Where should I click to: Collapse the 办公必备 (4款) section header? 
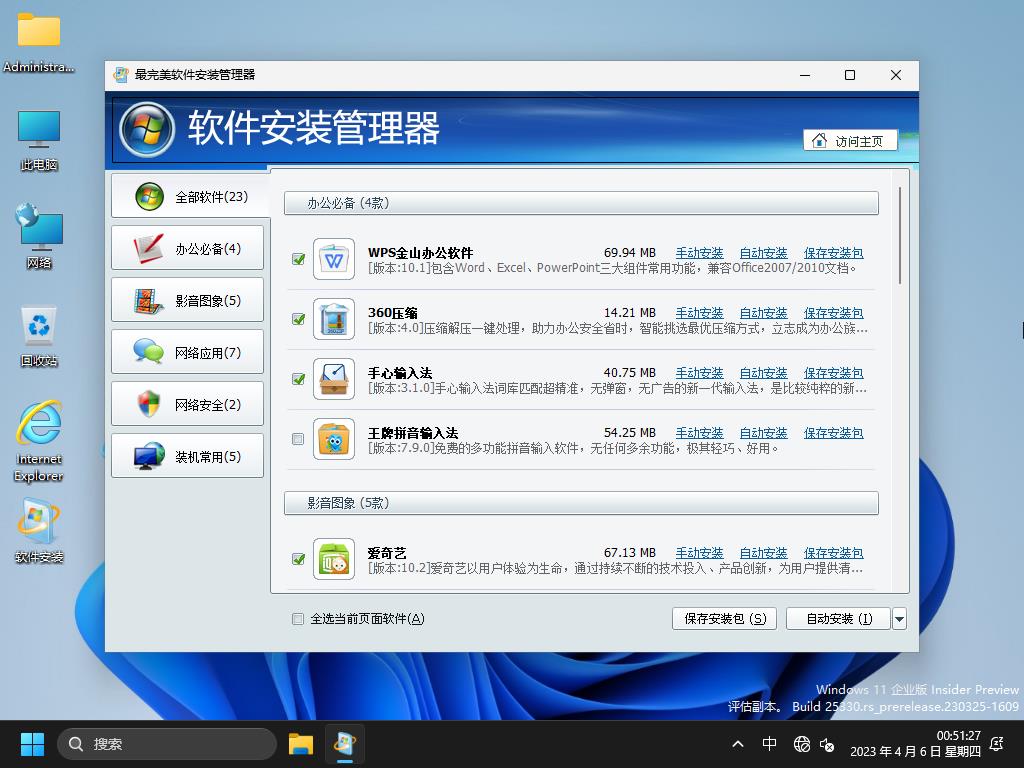[x=581, y=203]
